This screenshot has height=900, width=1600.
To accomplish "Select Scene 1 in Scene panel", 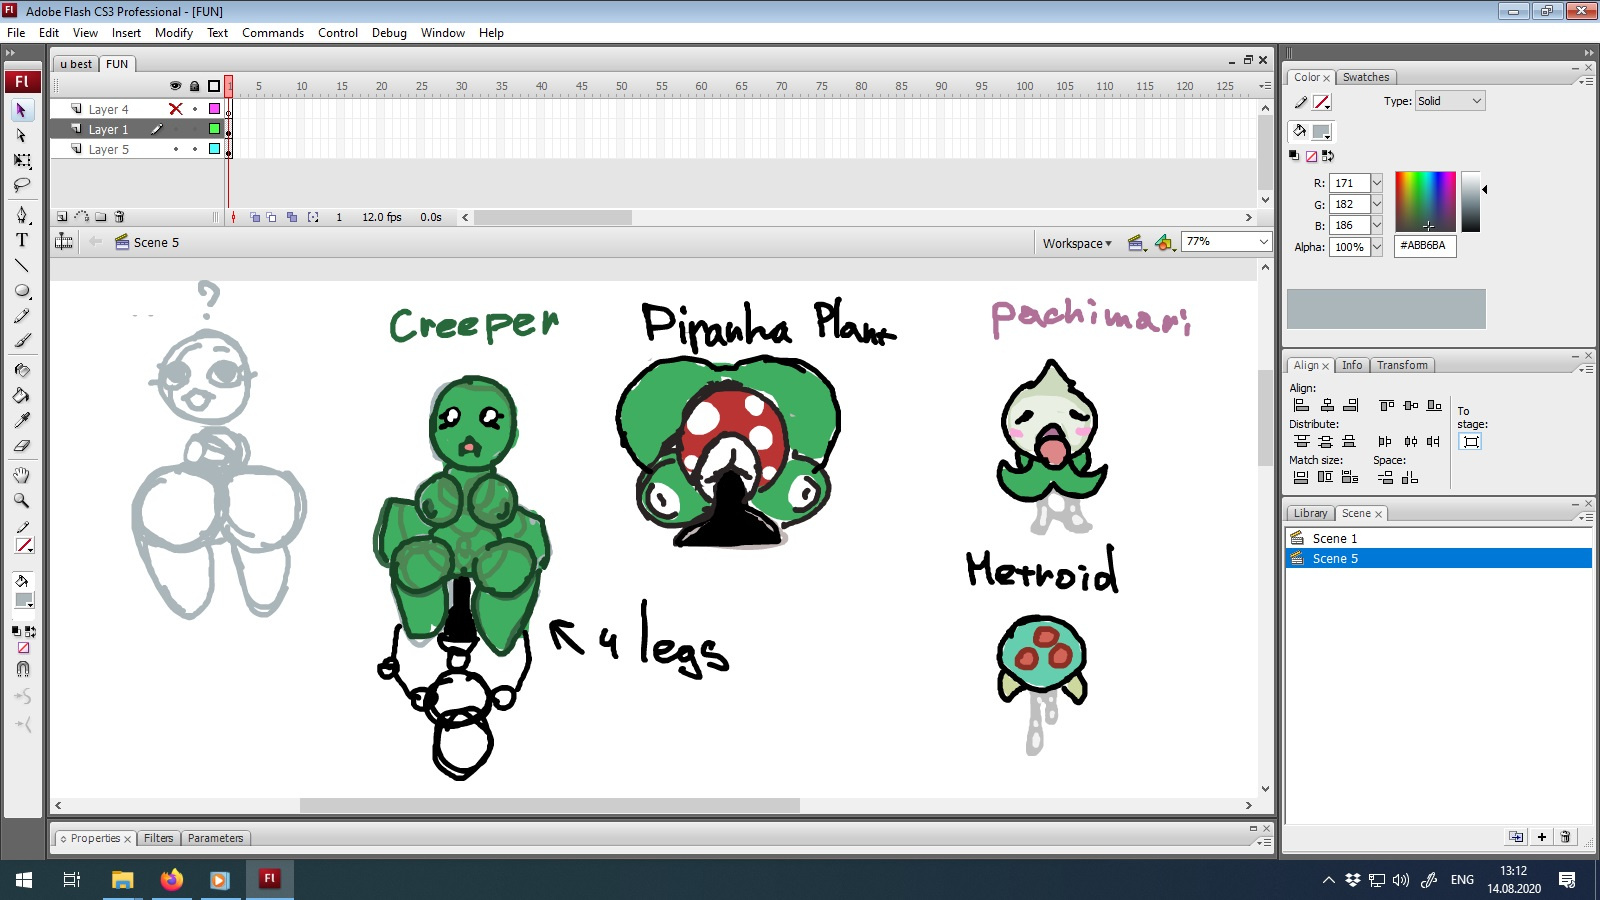I will pos(1438,538).
